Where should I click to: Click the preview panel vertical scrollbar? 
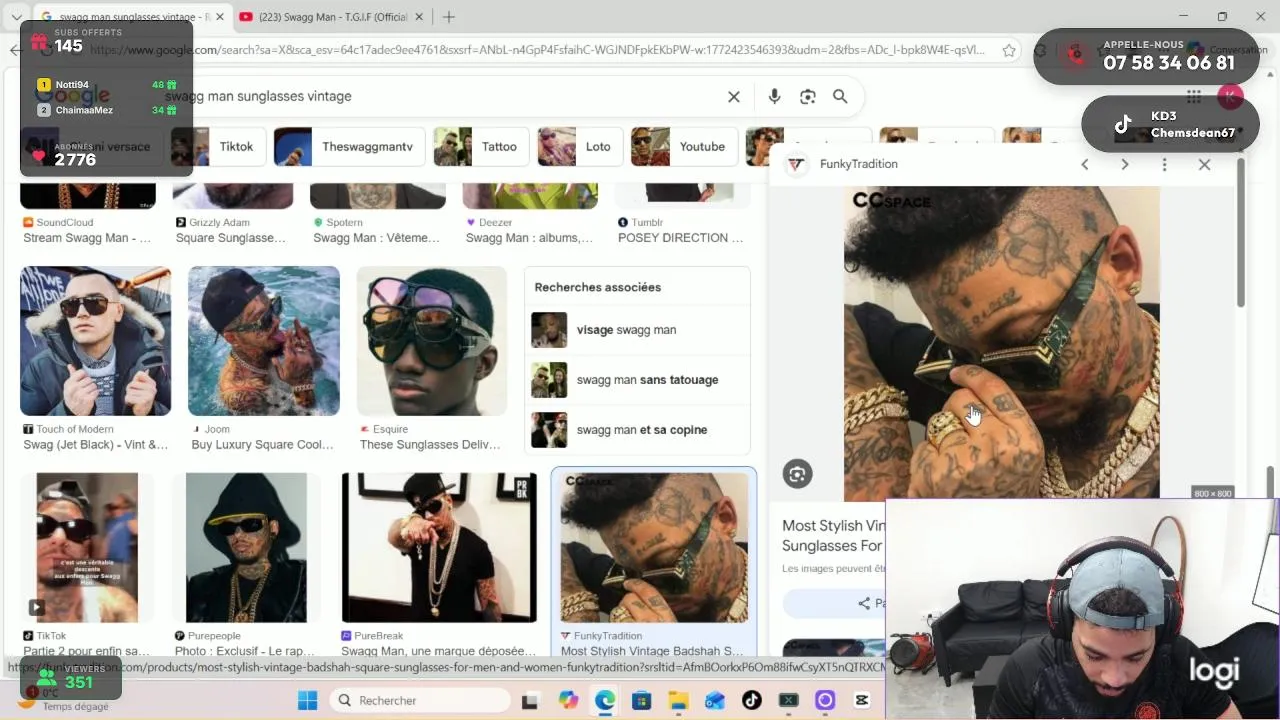click(x=1241, y=232)
